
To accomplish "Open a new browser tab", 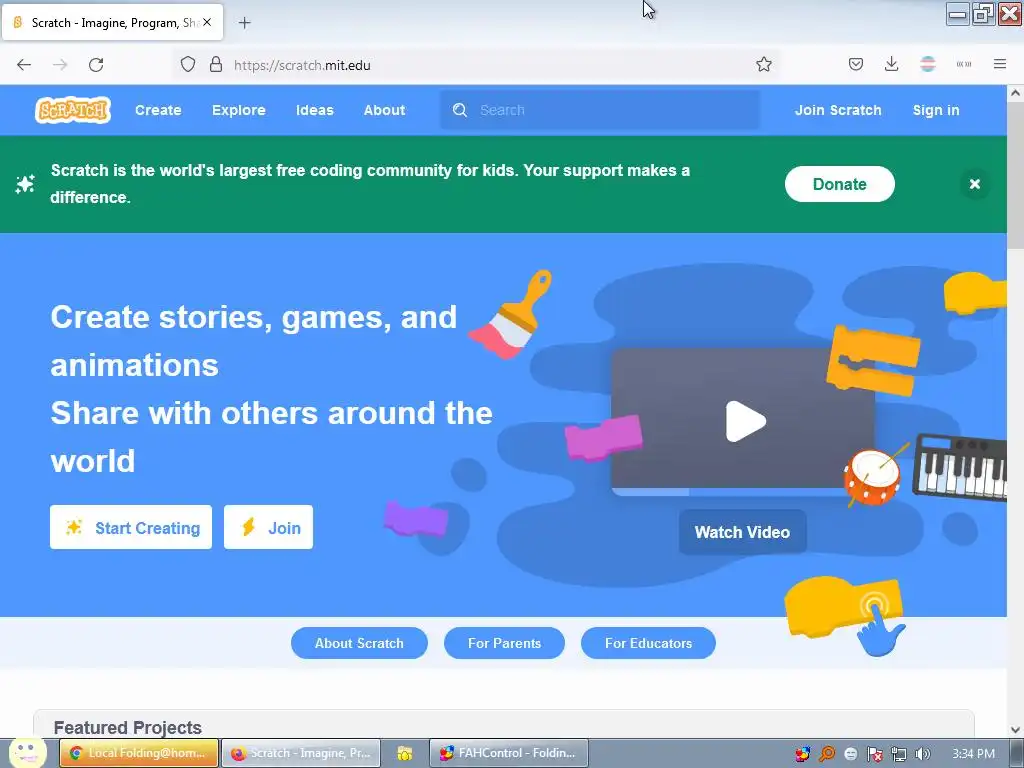I will 244,23.
